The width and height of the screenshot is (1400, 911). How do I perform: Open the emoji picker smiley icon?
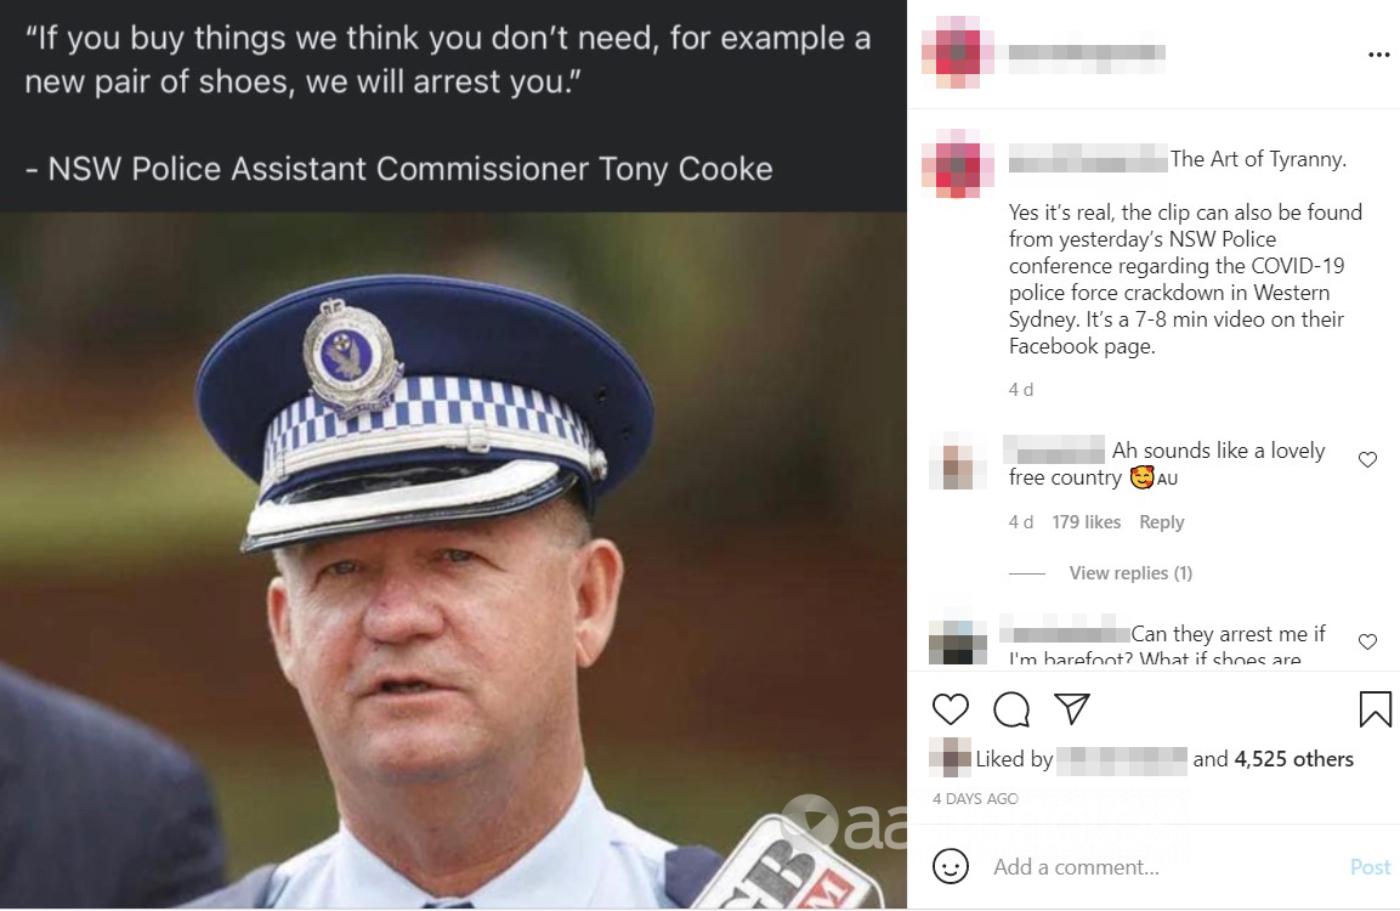[x=950, y=866]
